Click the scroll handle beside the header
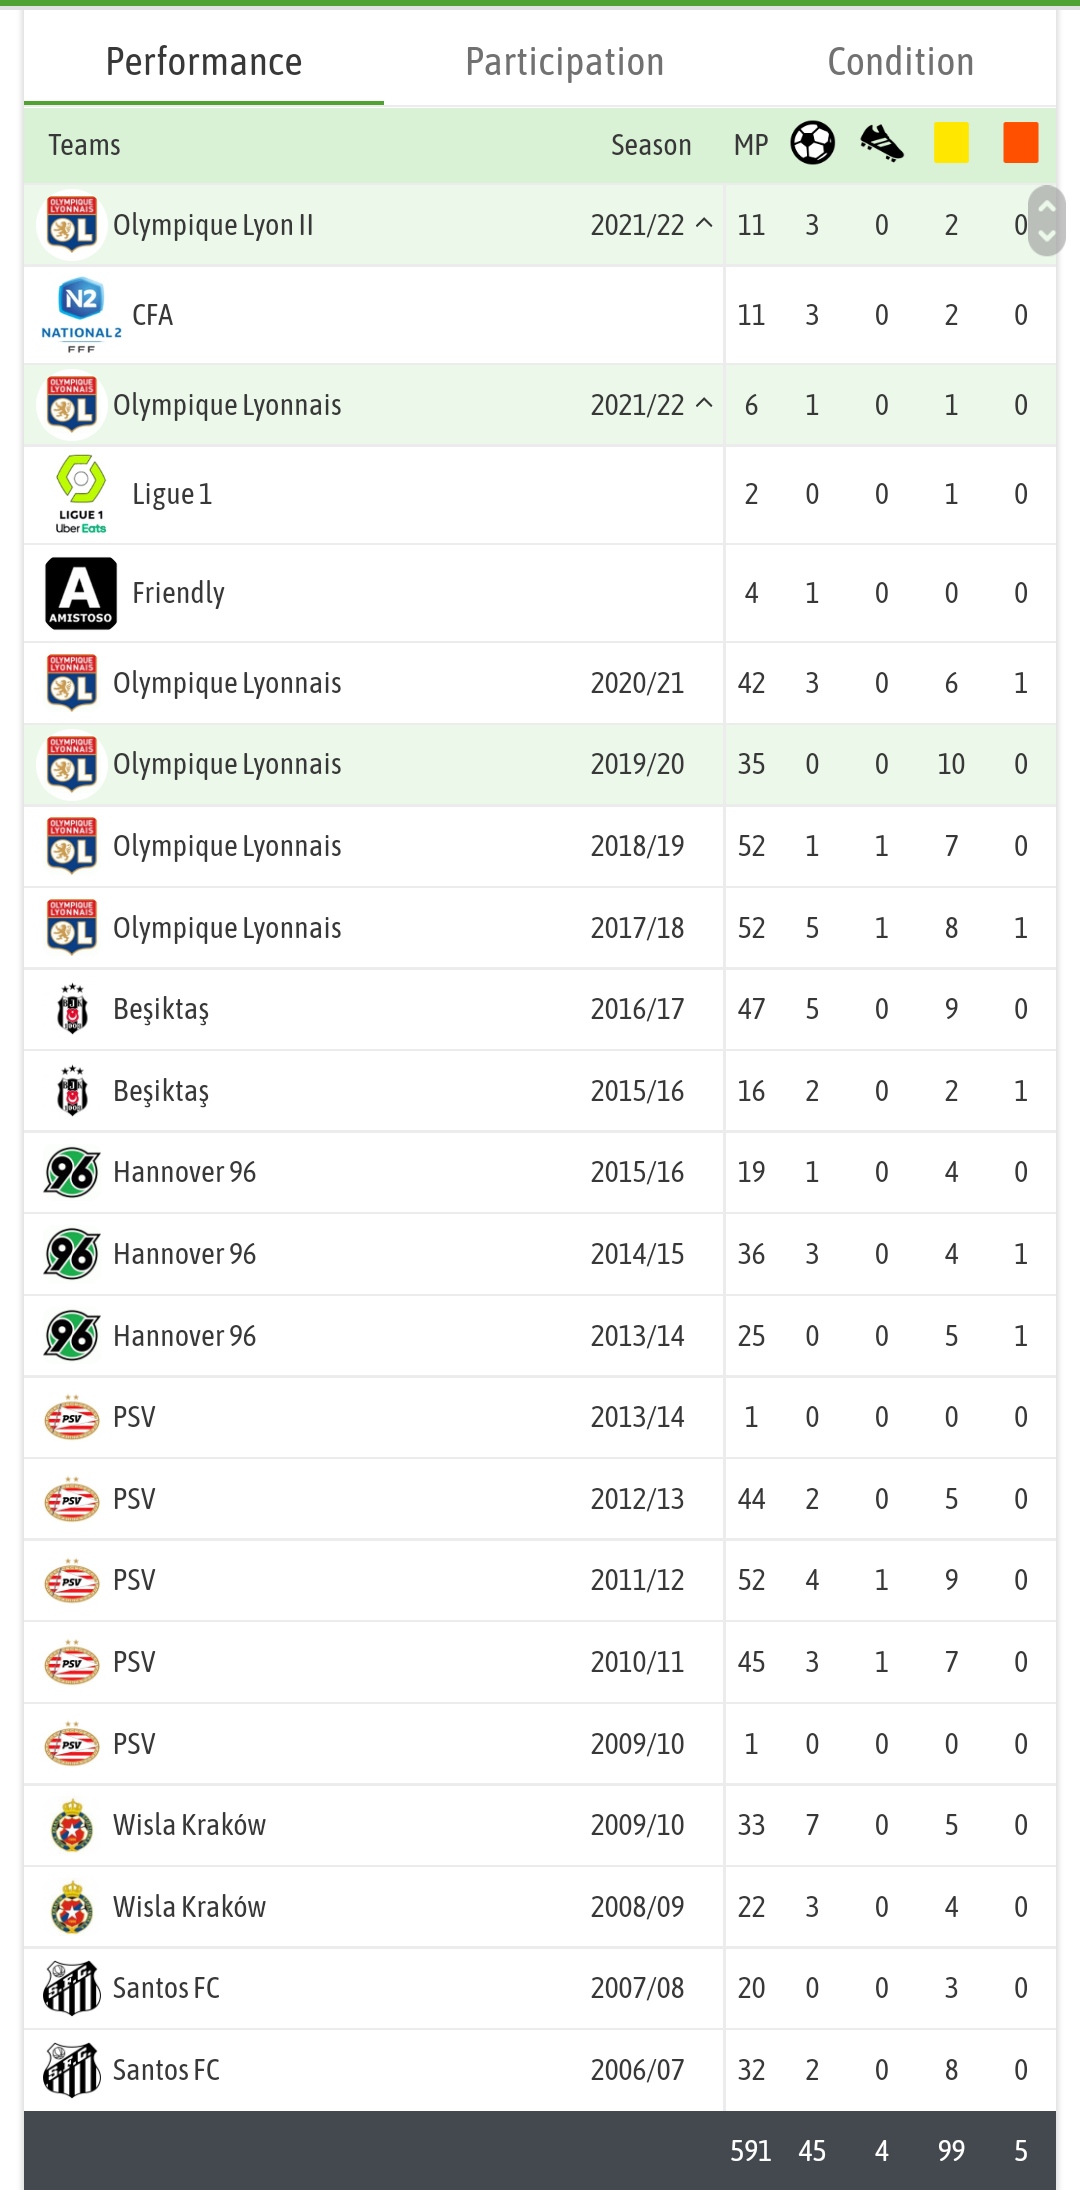Viewport: 1080px width, 2190px height. [1047, 221]
